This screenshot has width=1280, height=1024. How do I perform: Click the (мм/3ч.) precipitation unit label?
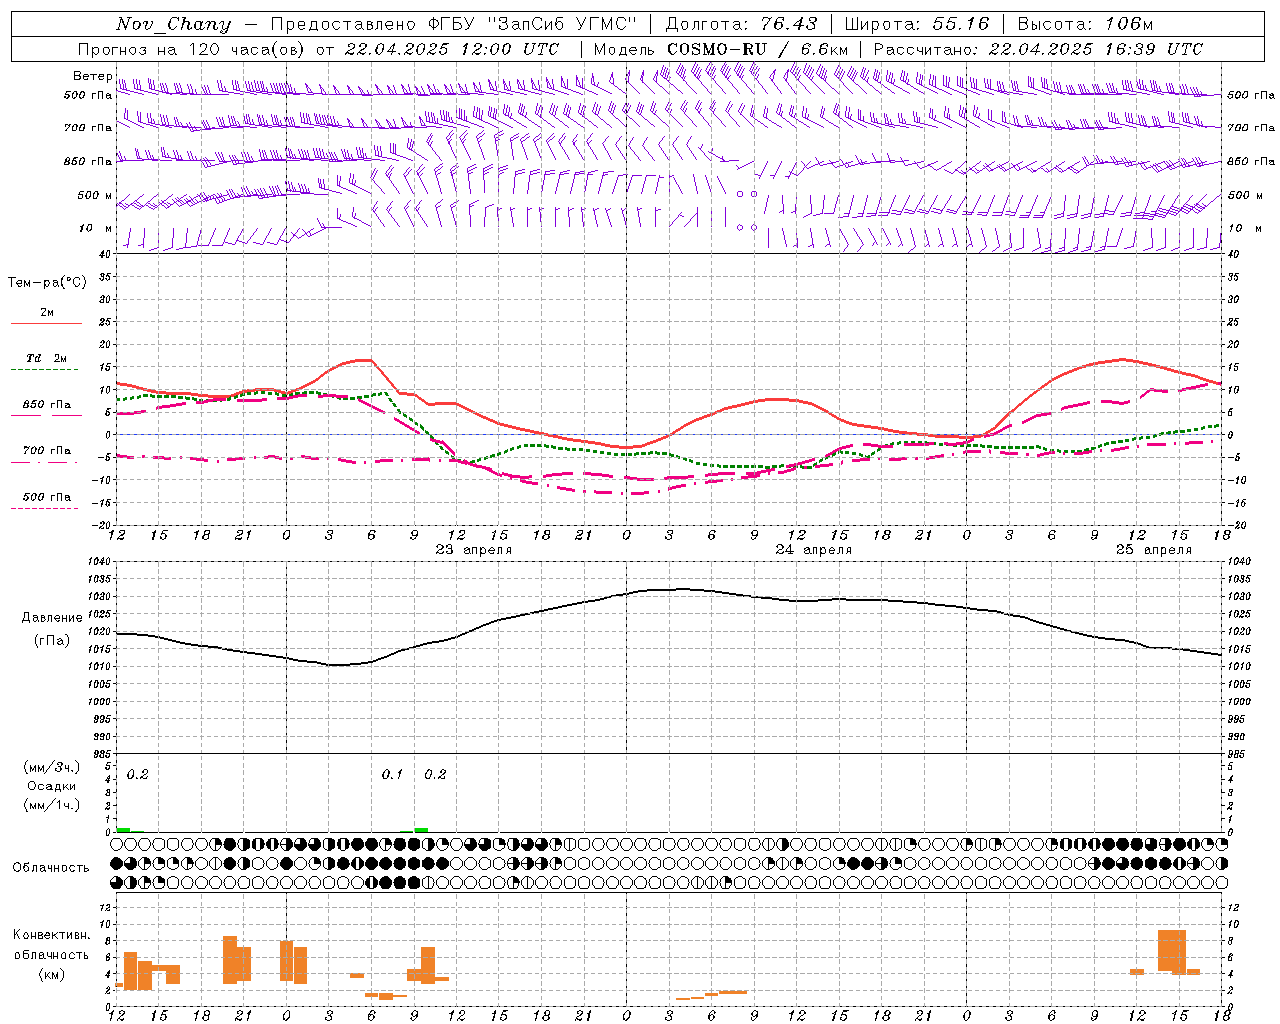coord(52,767)
